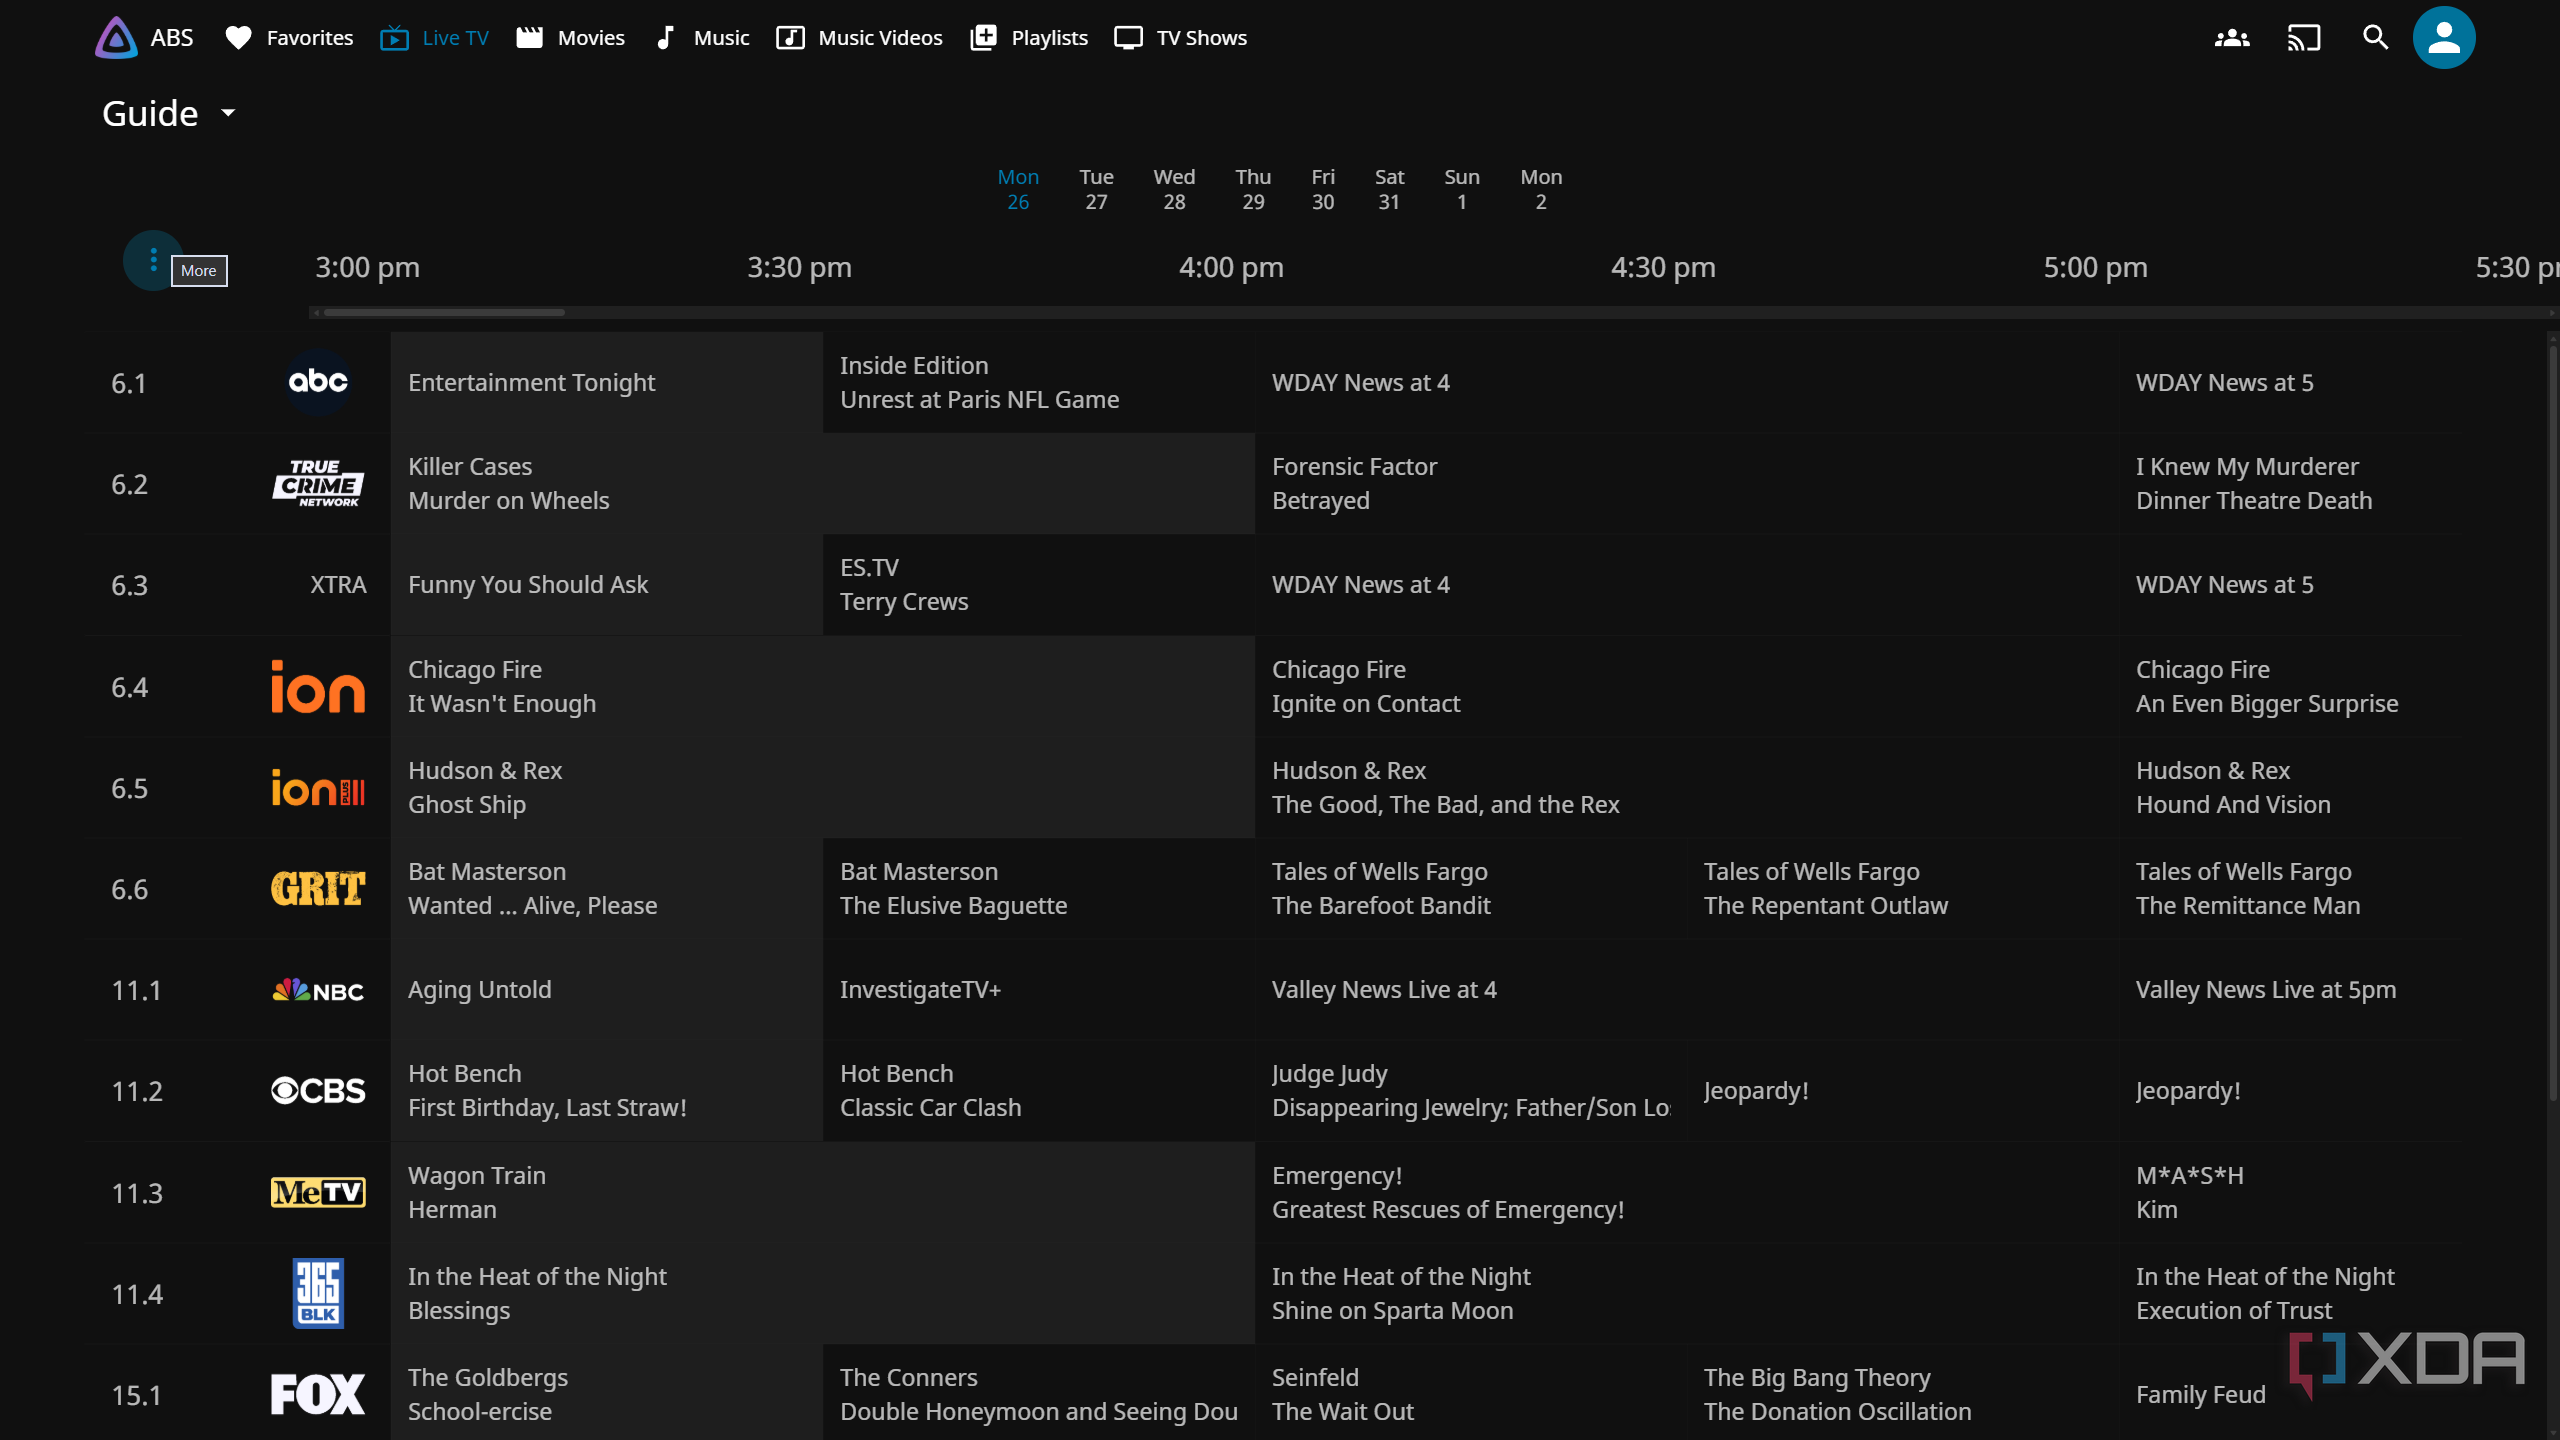Click the cast to device icon

coord(2304,38)
